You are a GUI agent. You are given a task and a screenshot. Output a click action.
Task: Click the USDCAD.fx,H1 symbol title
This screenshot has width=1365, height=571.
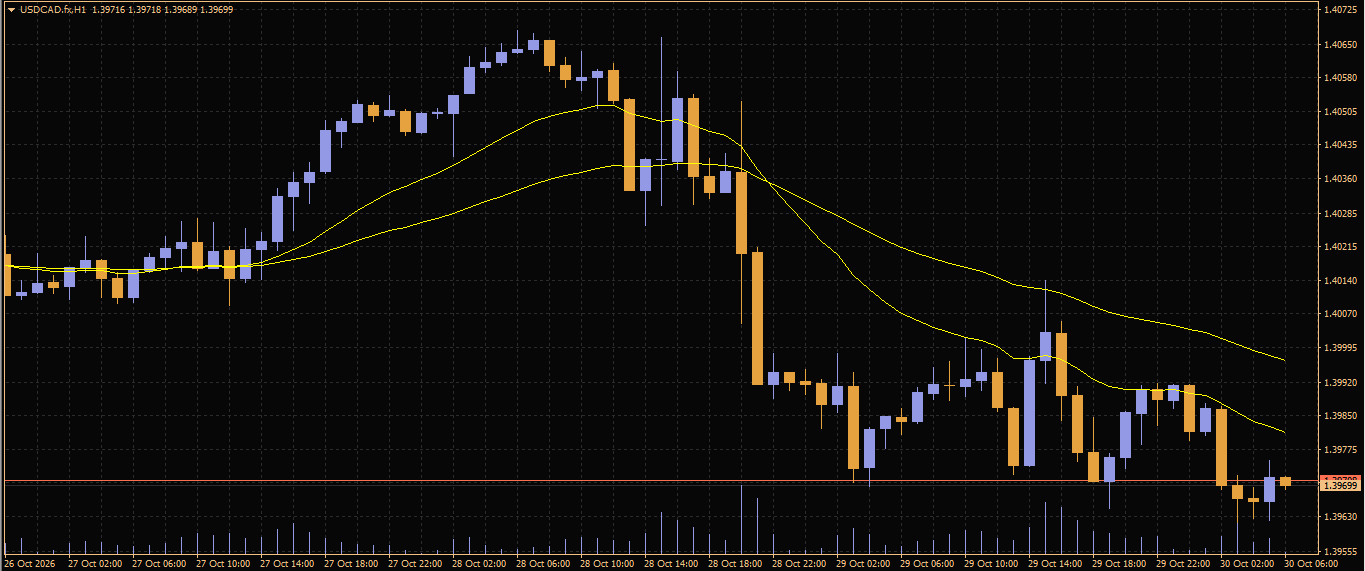tap(52, 9)
